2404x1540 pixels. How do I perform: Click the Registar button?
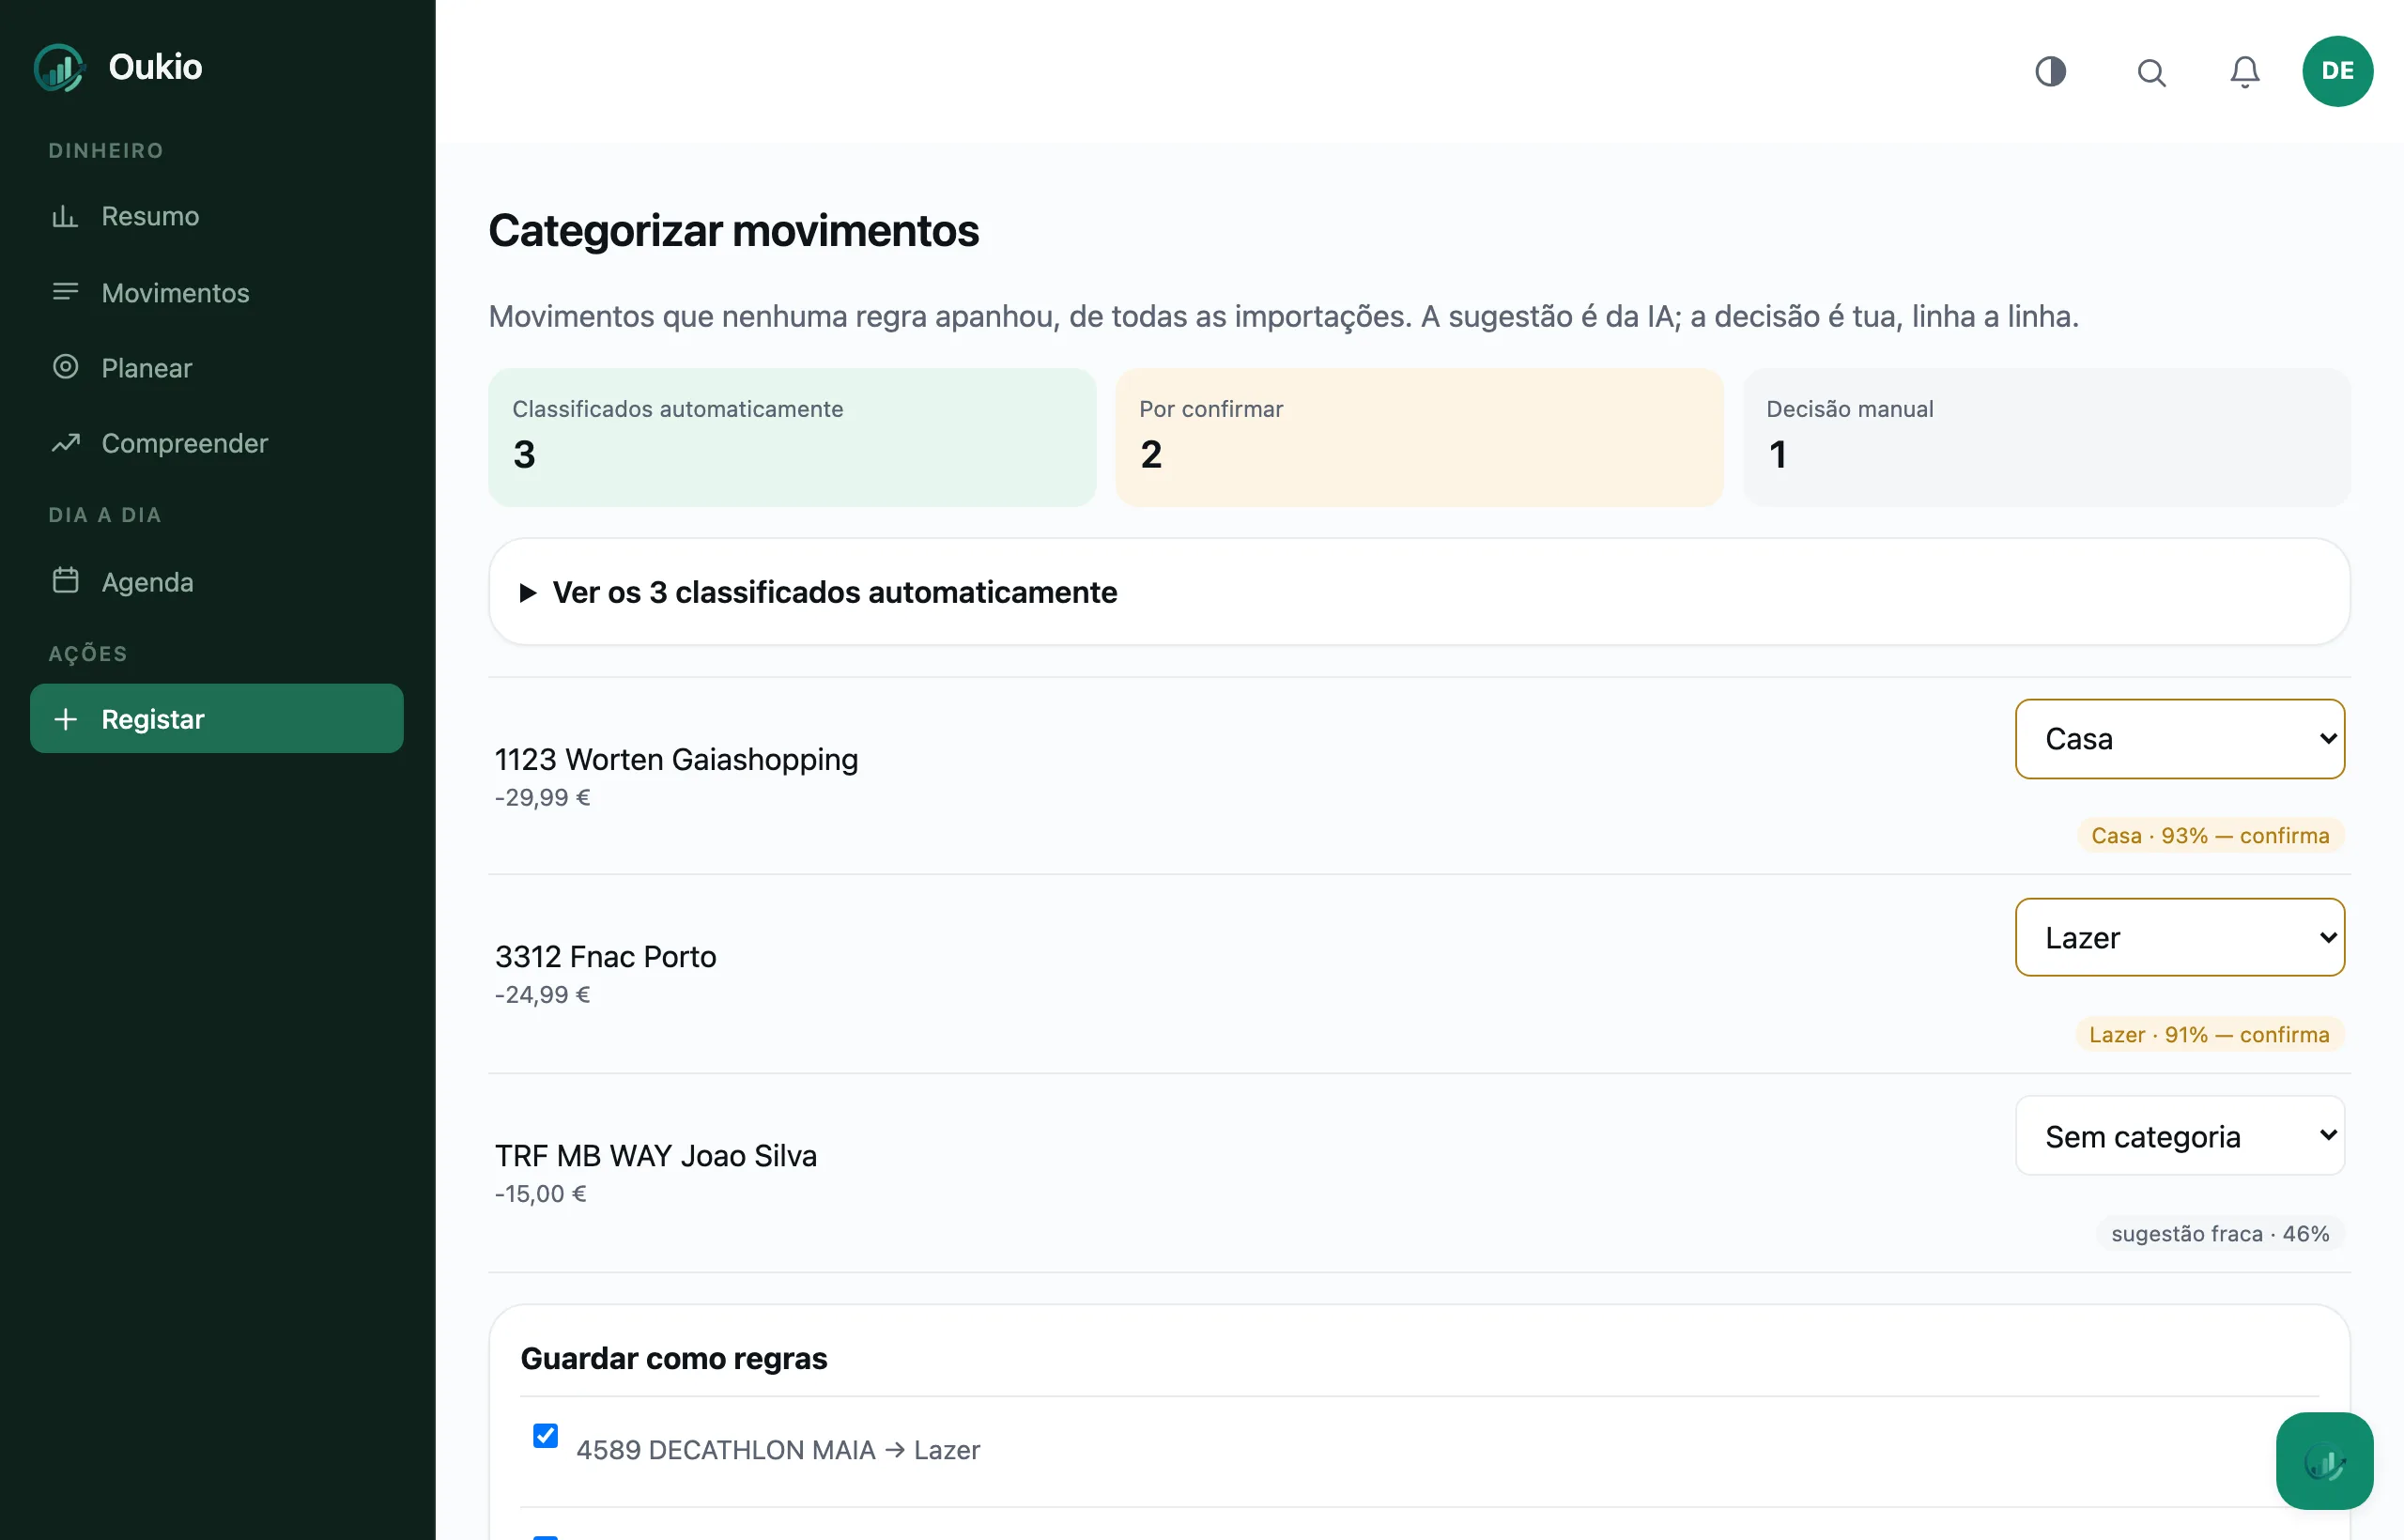(x=217, y=719)
